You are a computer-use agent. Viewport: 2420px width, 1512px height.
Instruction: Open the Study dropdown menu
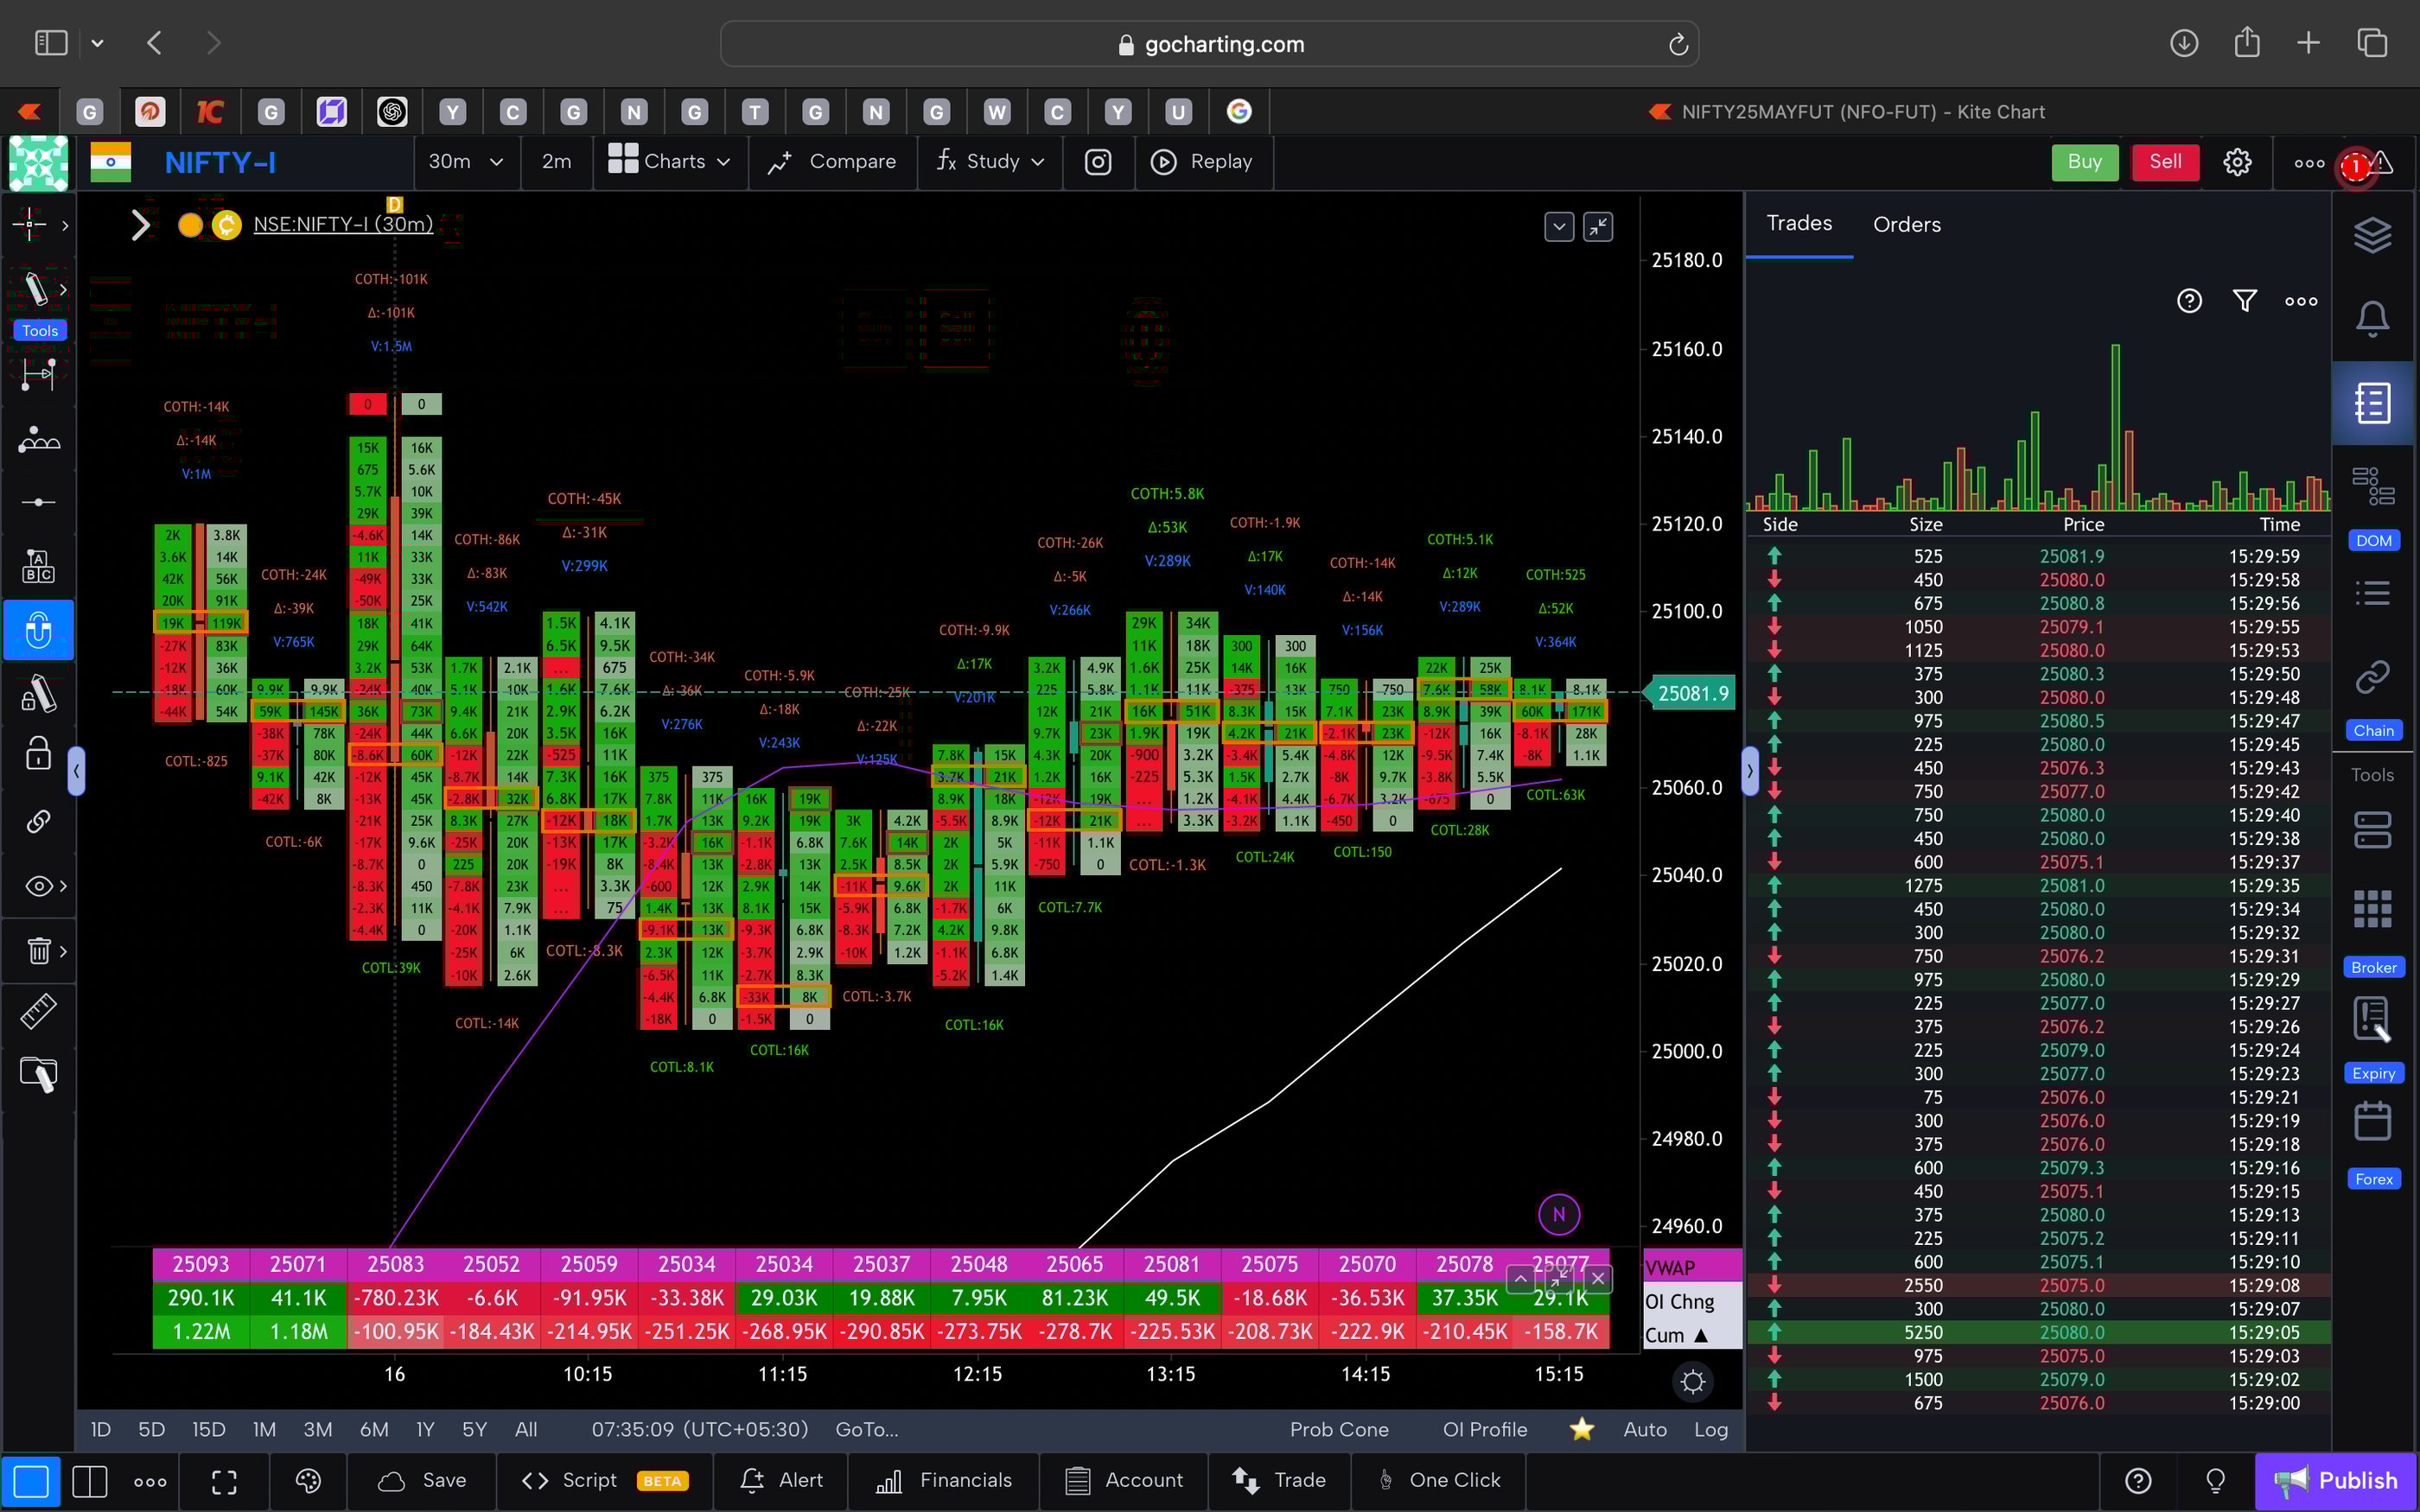989,162
